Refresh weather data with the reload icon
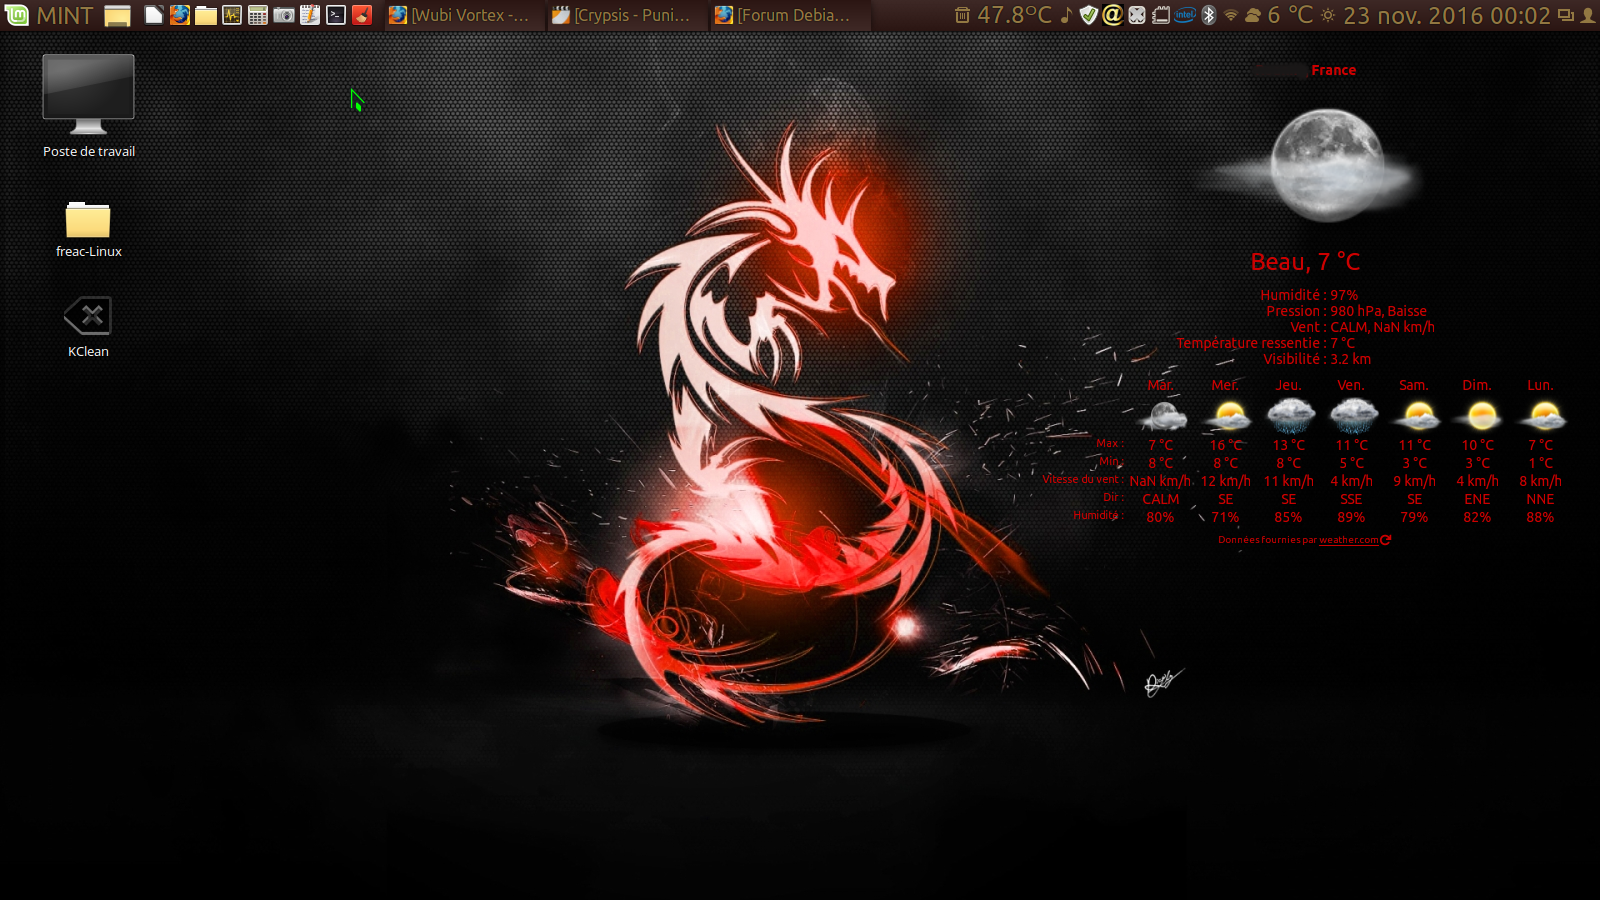This screenshot has height=900, width=1600. [1386, 540]
